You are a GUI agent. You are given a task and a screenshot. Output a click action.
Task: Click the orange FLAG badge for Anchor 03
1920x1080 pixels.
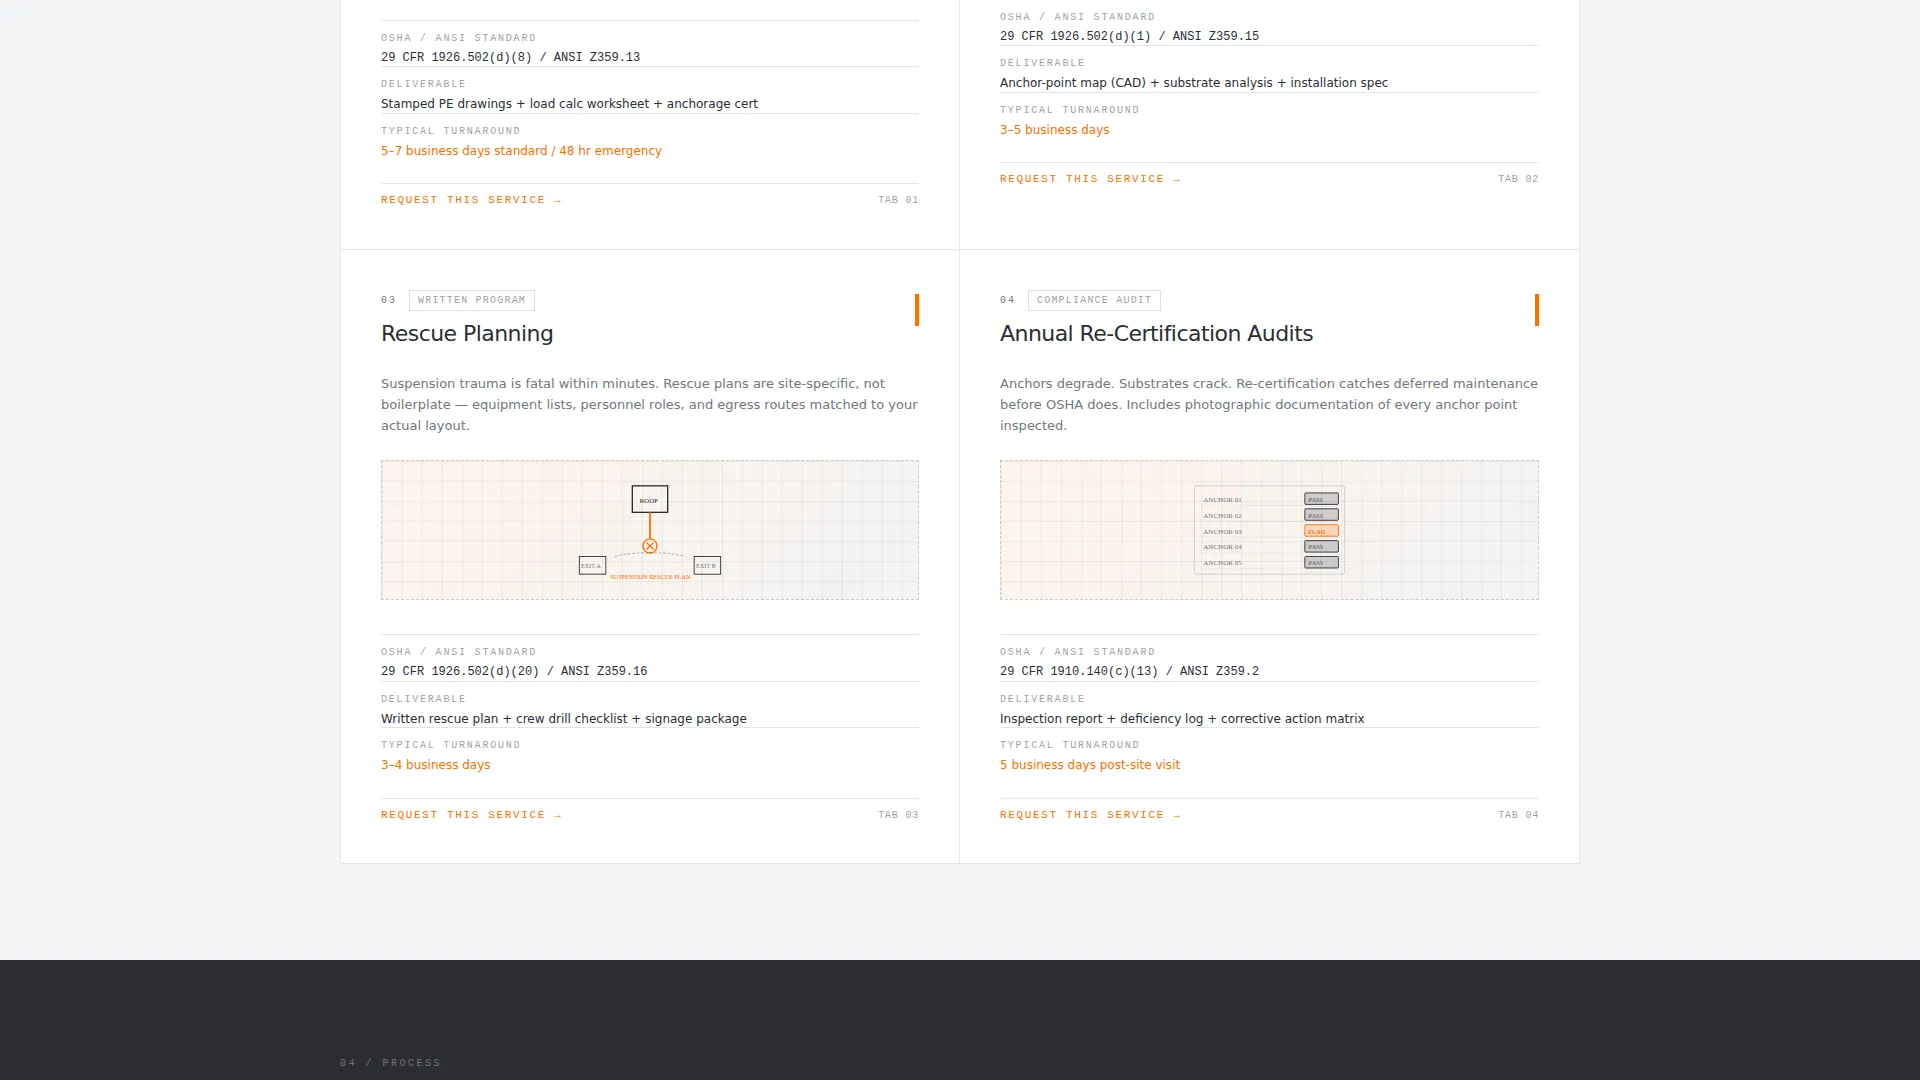coord(1321,531)
